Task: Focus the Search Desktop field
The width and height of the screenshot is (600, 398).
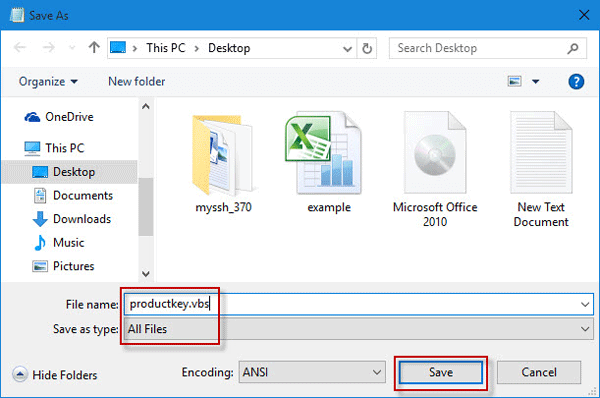Action: 488,48
